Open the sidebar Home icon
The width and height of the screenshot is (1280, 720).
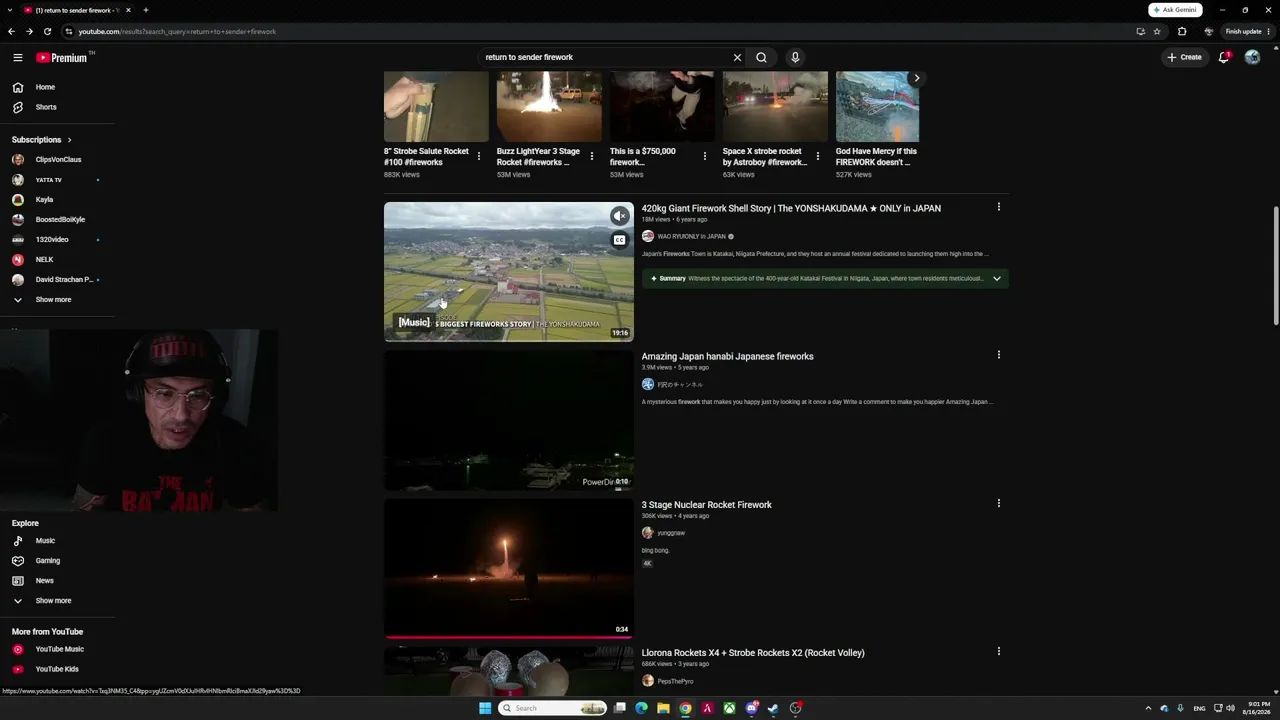point(17,87)
